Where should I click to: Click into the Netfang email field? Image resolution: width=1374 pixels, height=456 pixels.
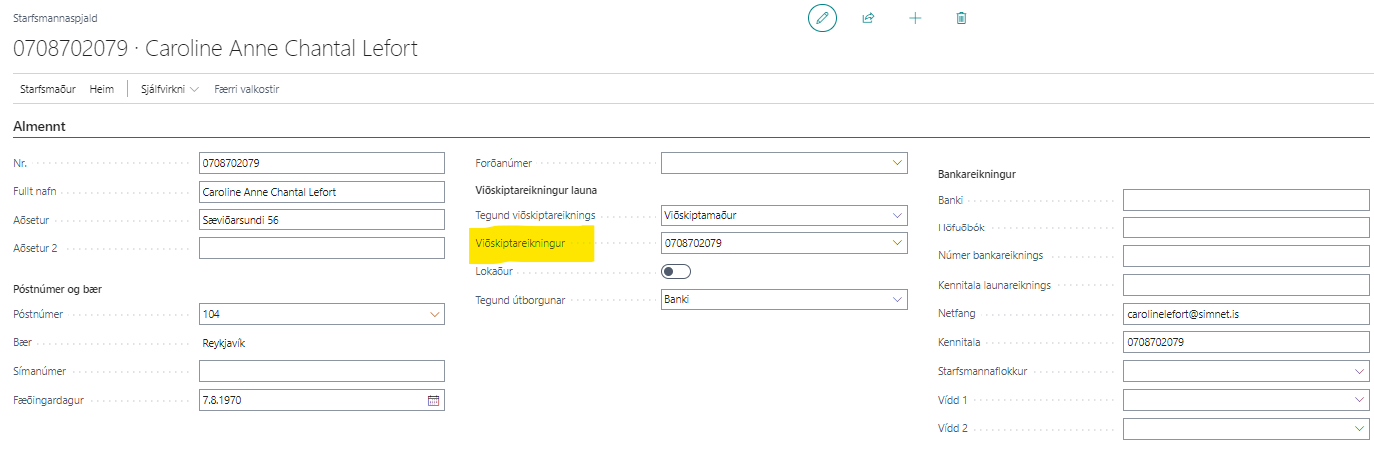[1245, 314]
